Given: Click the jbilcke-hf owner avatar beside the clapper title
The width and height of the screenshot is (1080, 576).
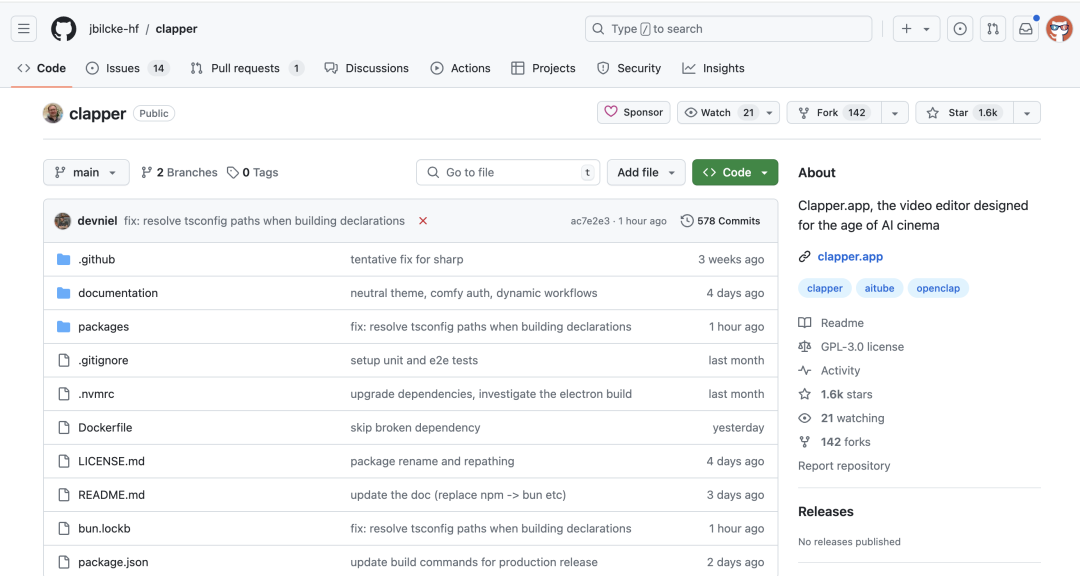Looking at the screenshot, I should click(x=53, y=113).
